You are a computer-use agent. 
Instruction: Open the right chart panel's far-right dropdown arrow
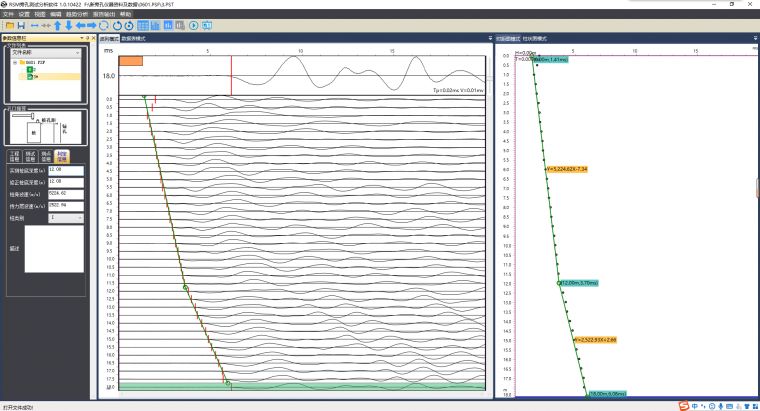754,38
